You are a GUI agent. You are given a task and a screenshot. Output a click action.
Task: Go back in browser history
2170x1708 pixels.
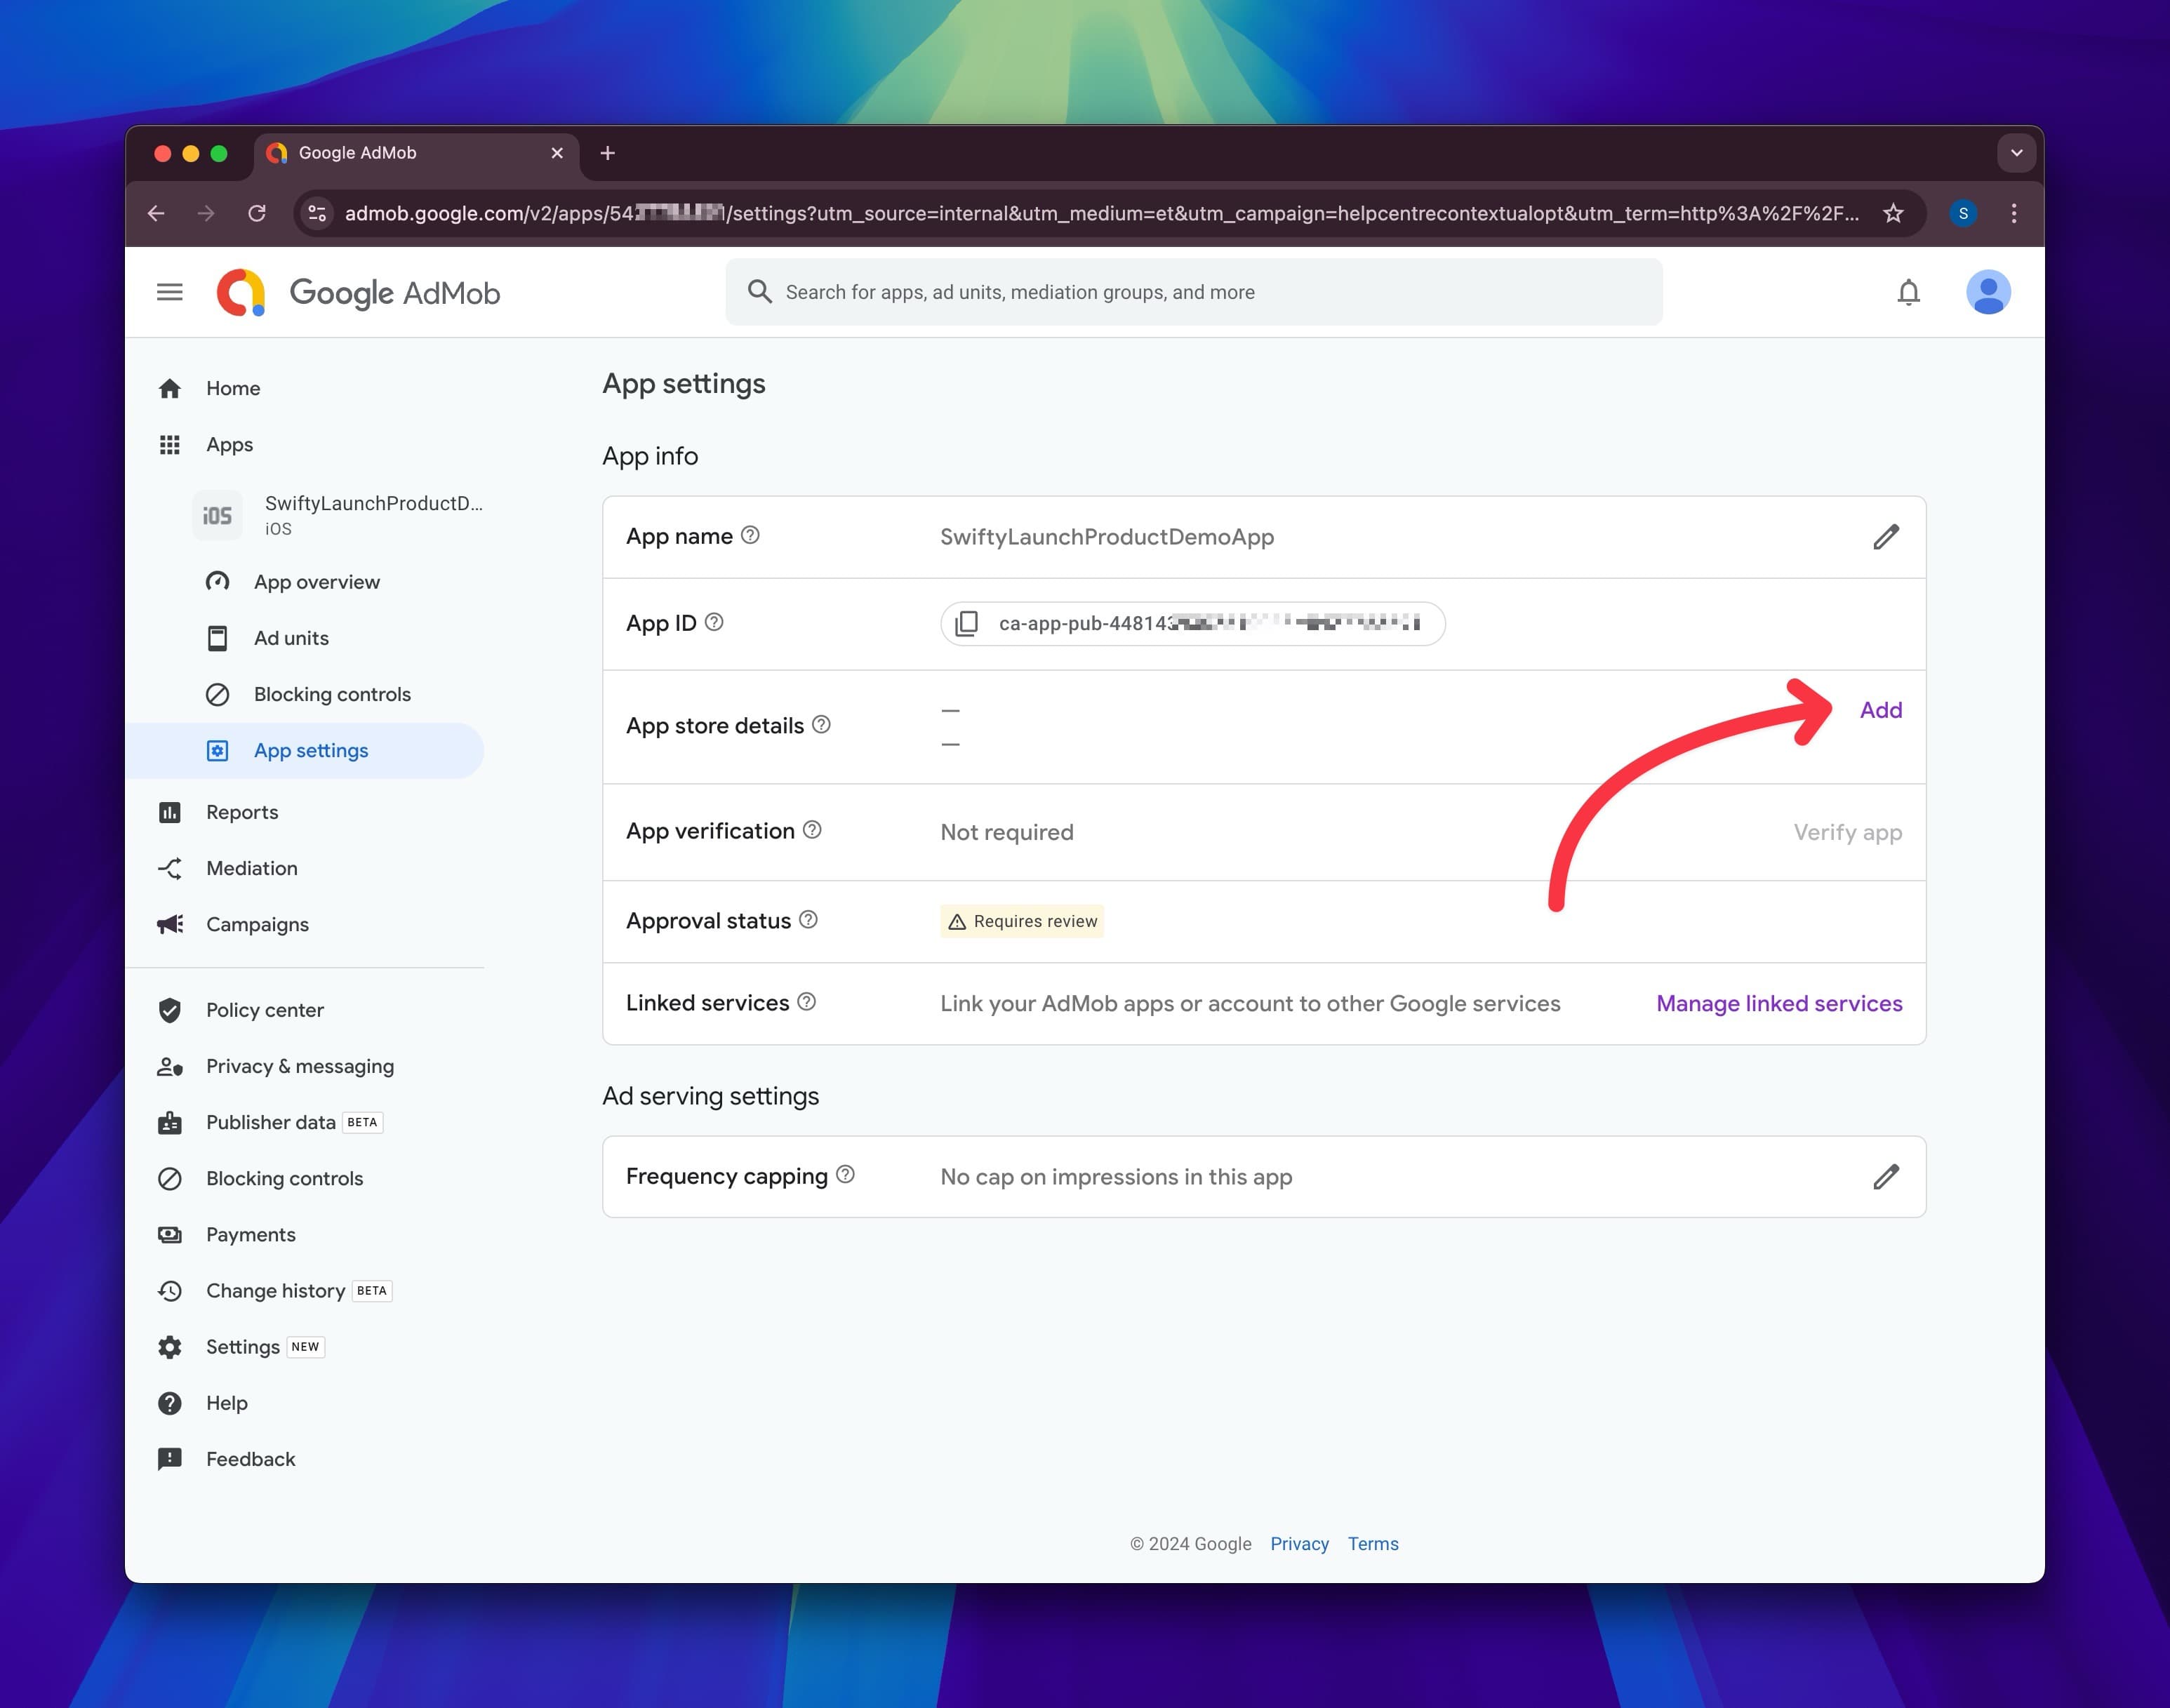point(156,213)
